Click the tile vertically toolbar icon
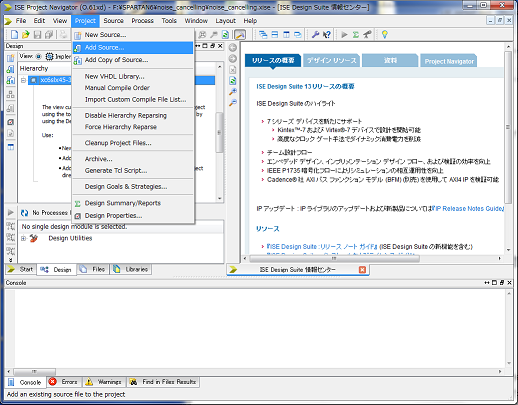The height and width of the screenshot is (405, 518). pos(286,34)
